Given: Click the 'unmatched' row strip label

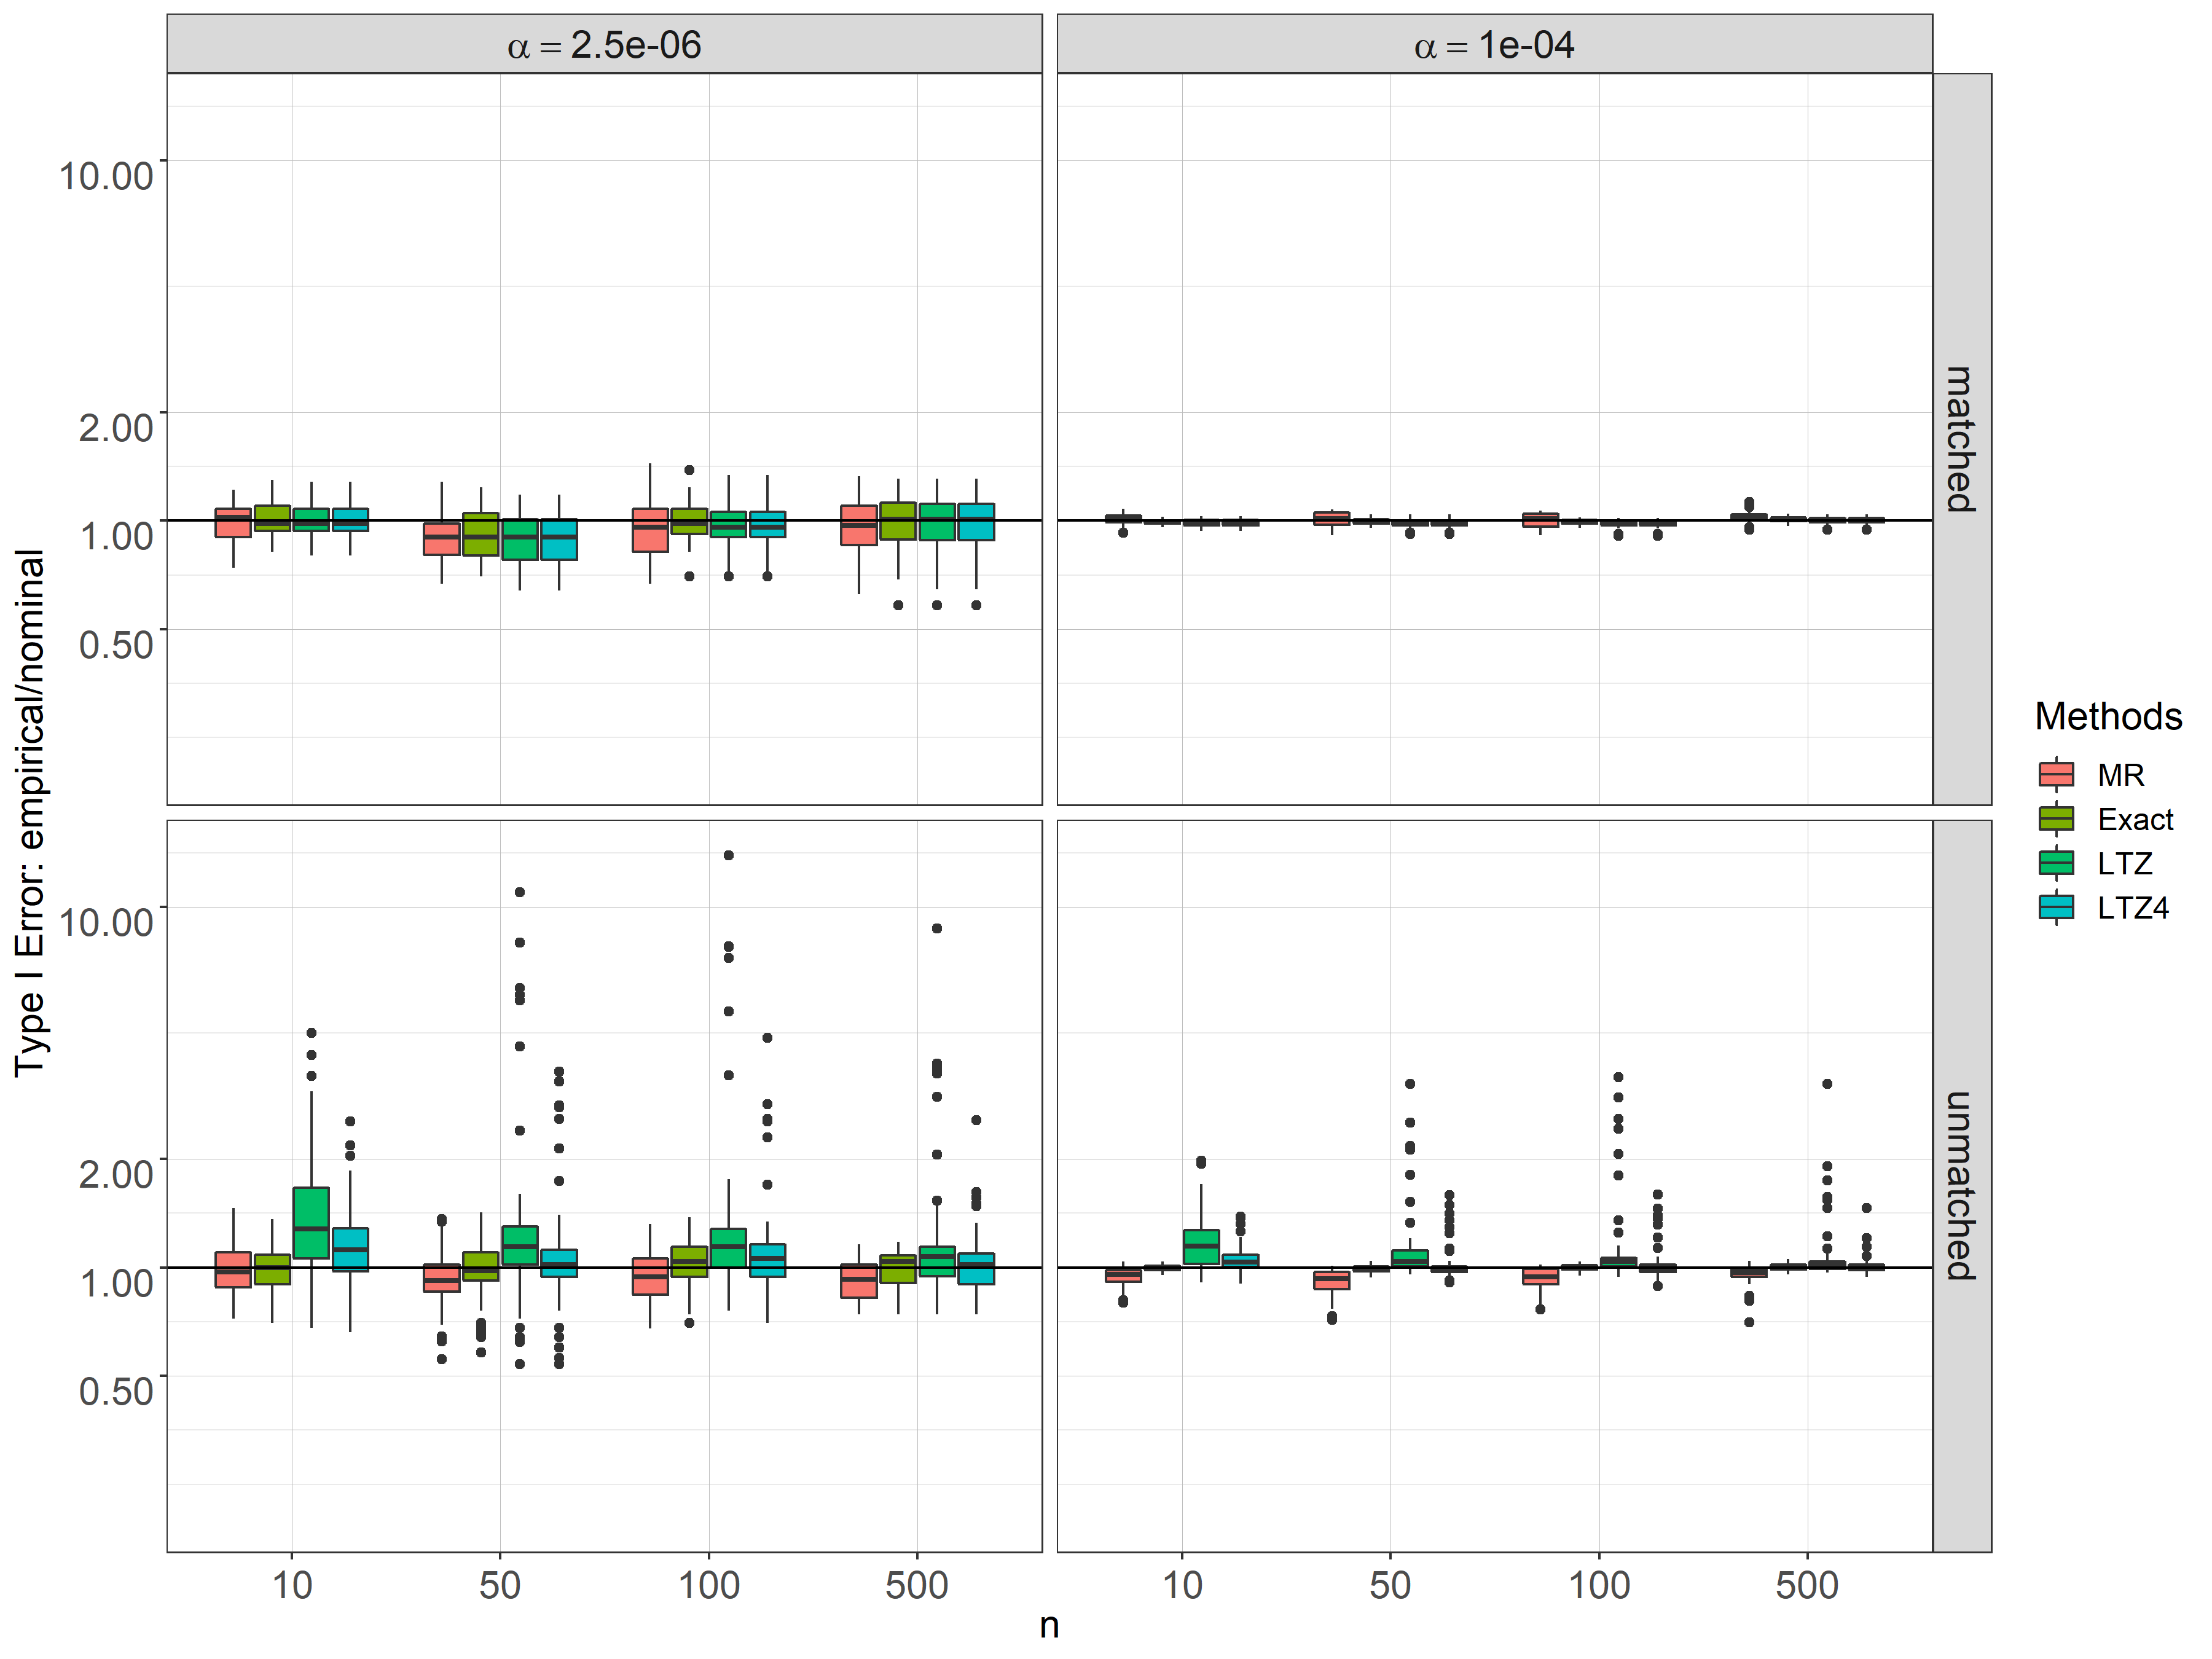Looking at the screenshot, I should click(x=1961, y=1186).
